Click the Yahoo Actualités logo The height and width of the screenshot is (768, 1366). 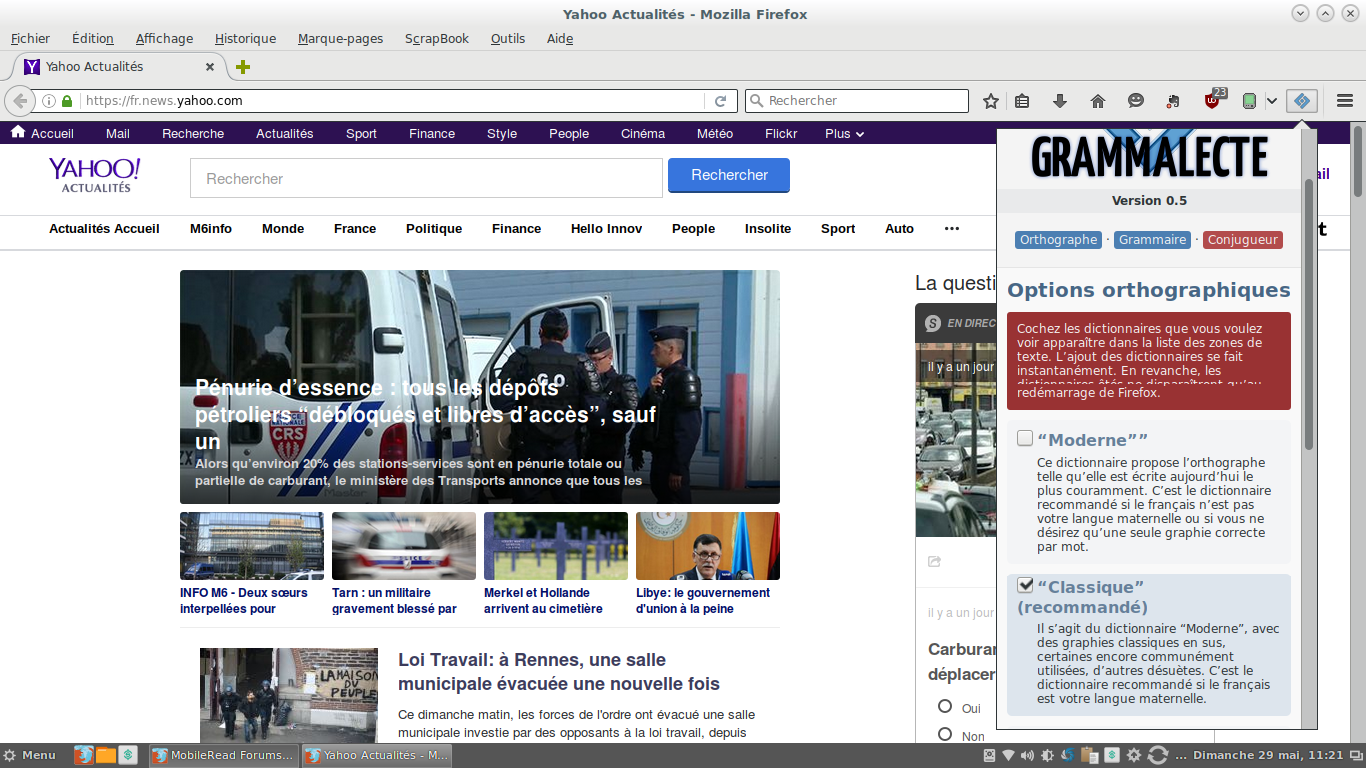(95, 174)
